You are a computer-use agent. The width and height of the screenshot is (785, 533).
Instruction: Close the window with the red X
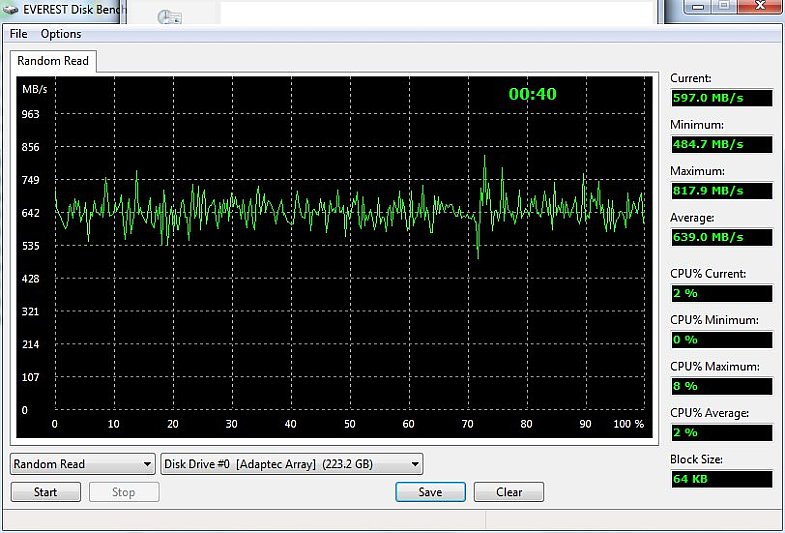point(760,6)
